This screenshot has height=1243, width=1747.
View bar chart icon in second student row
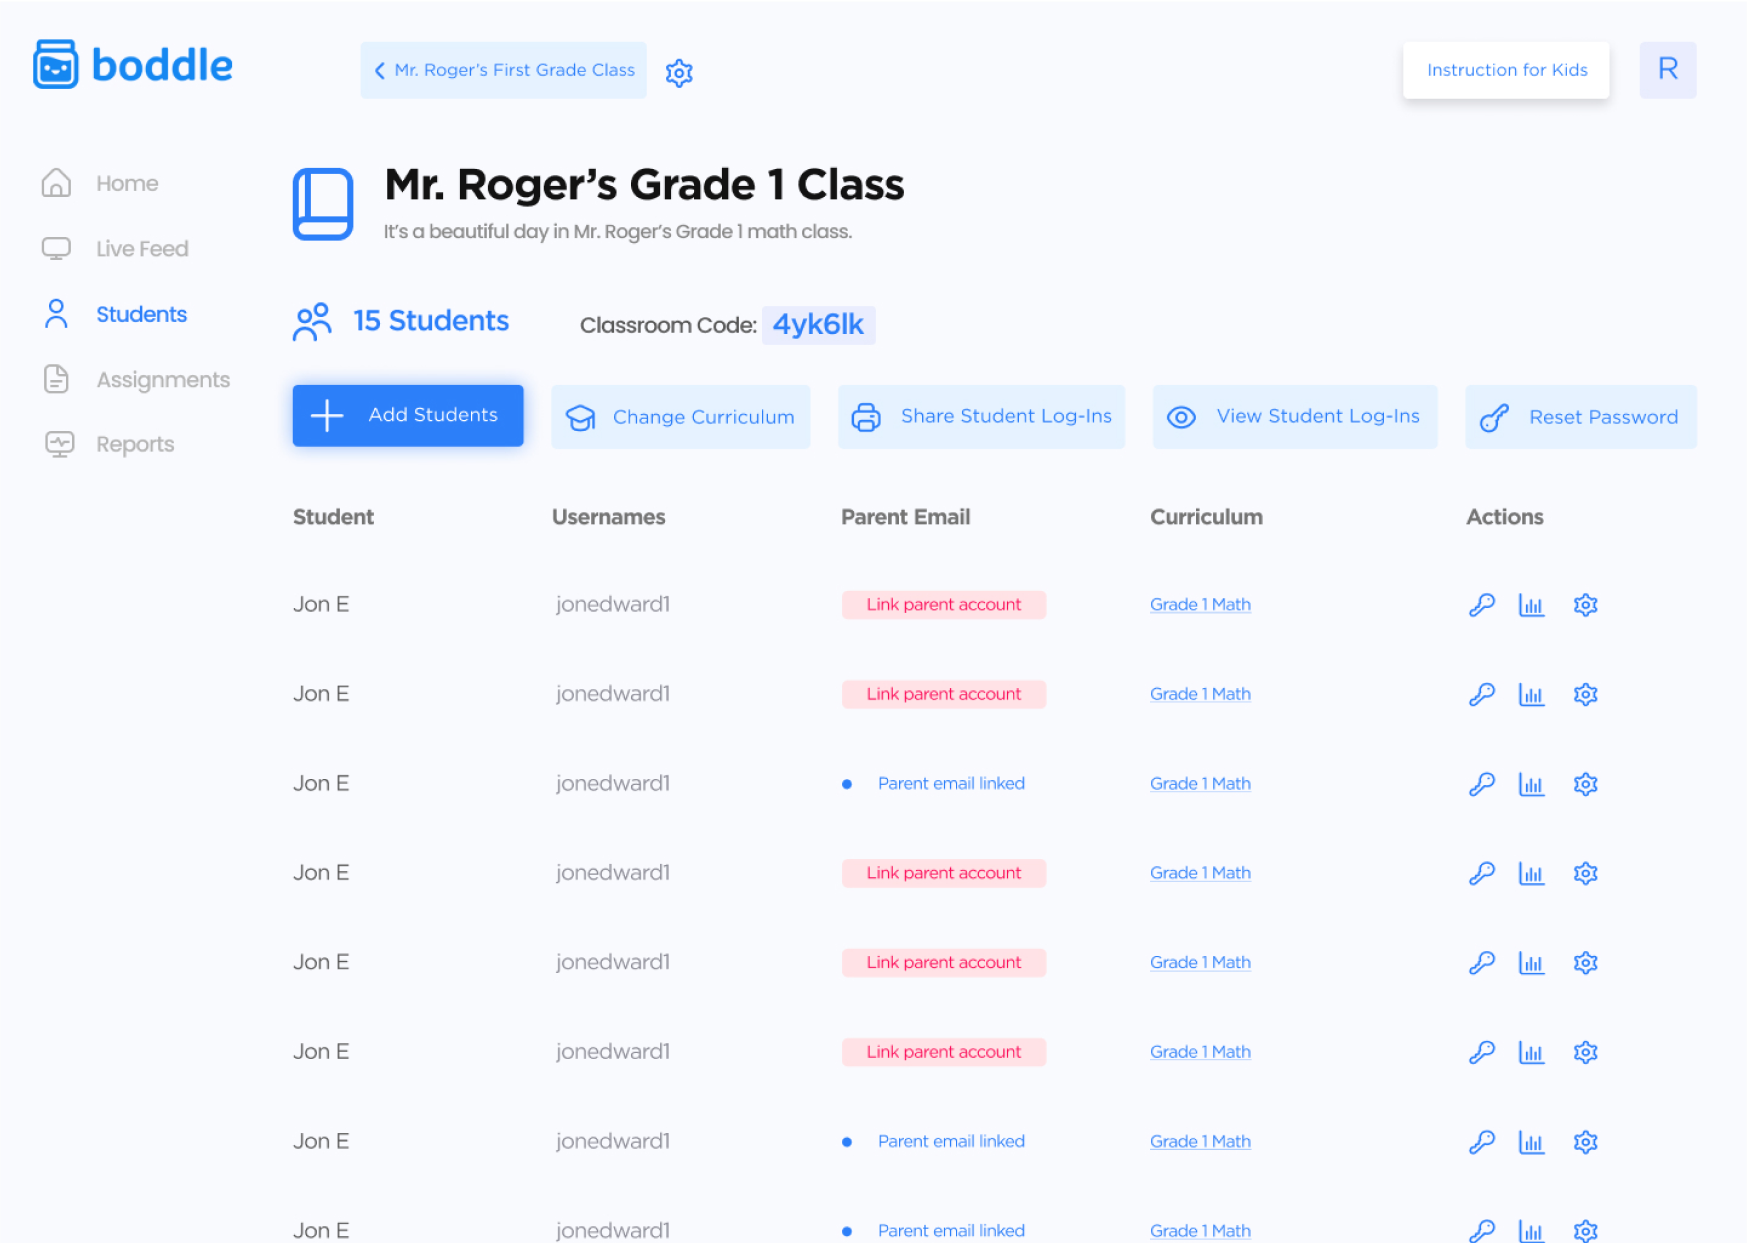[x=1531, y=694]
